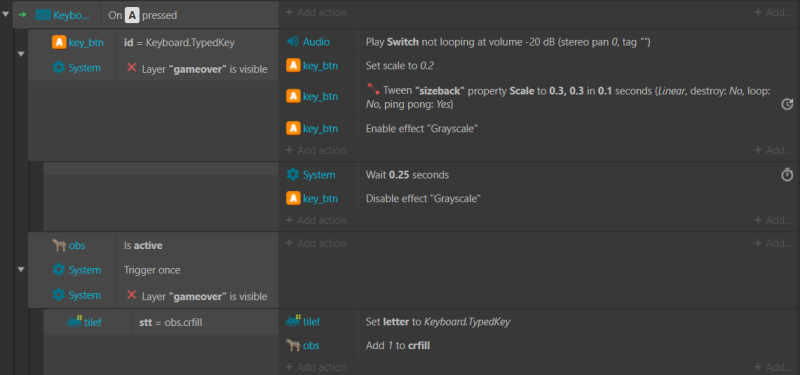Click the tilef sprite icon in the stt condition

coord(74,322)
